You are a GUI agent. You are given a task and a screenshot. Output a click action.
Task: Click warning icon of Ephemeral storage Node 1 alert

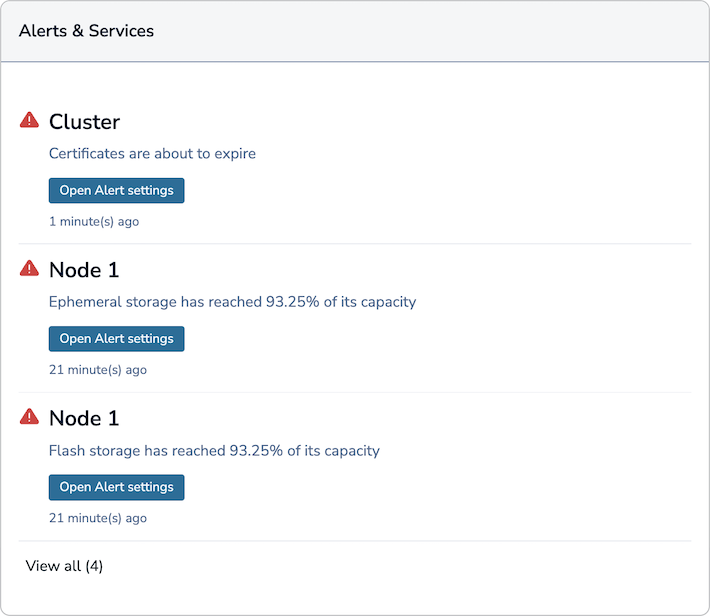(29, 268)
